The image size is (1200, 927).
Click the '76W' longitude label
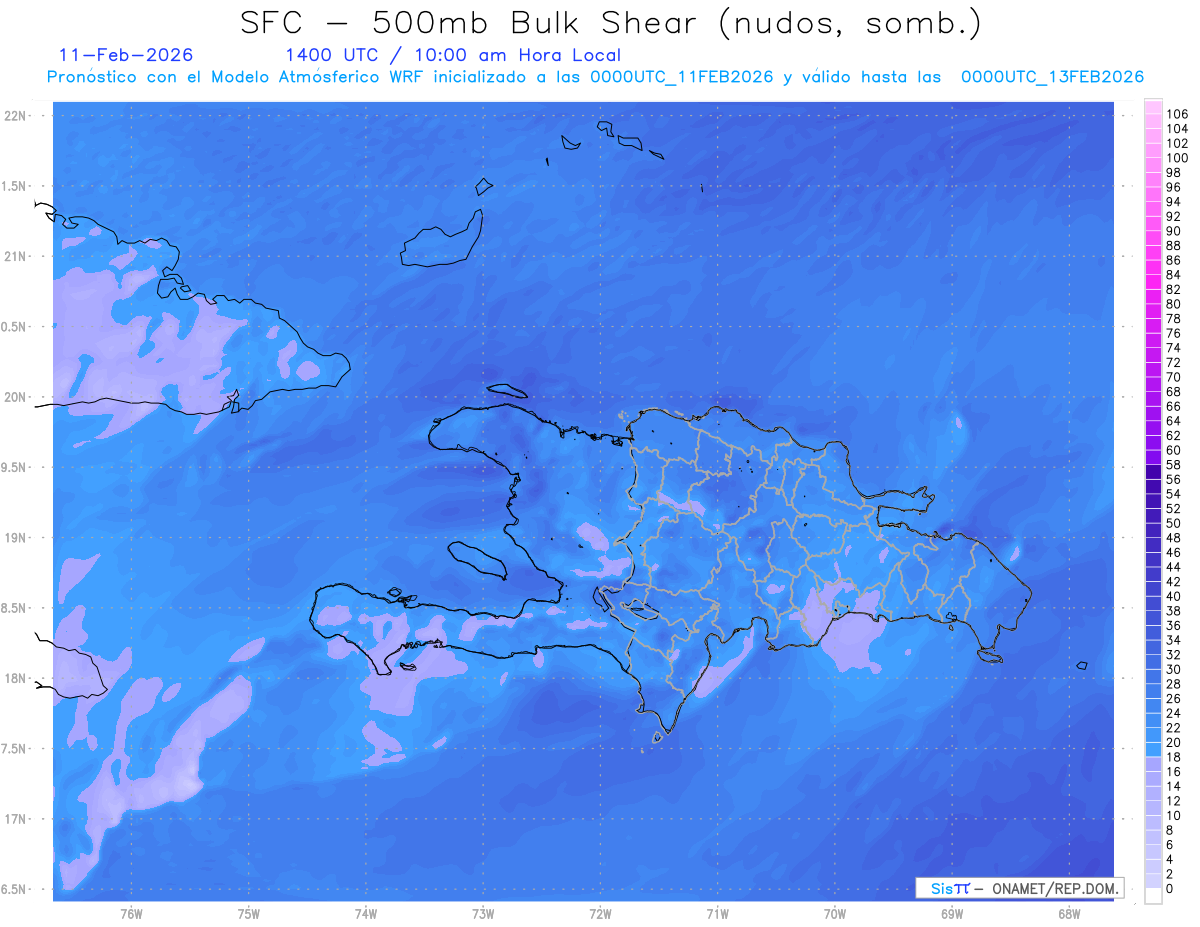[x=131, y=914]
